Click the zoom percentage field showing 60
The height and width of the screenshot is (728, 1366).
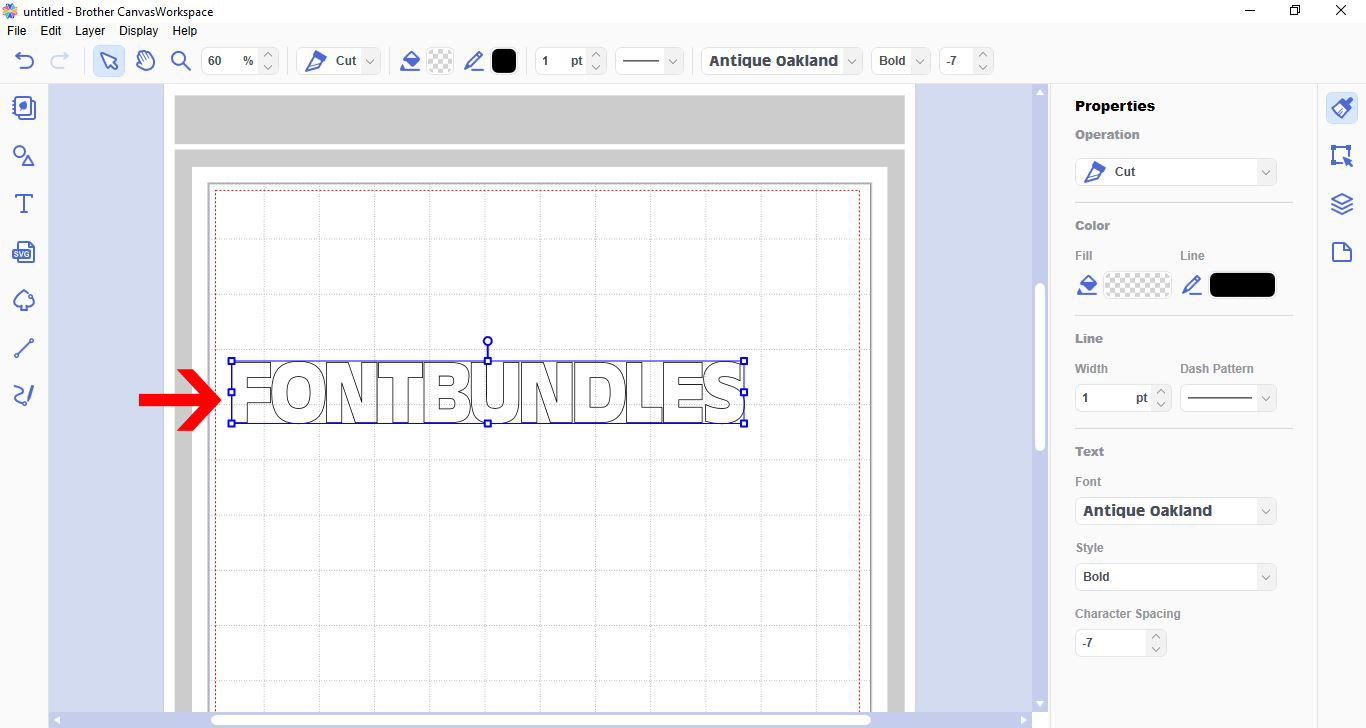click(x=229, y=61)
